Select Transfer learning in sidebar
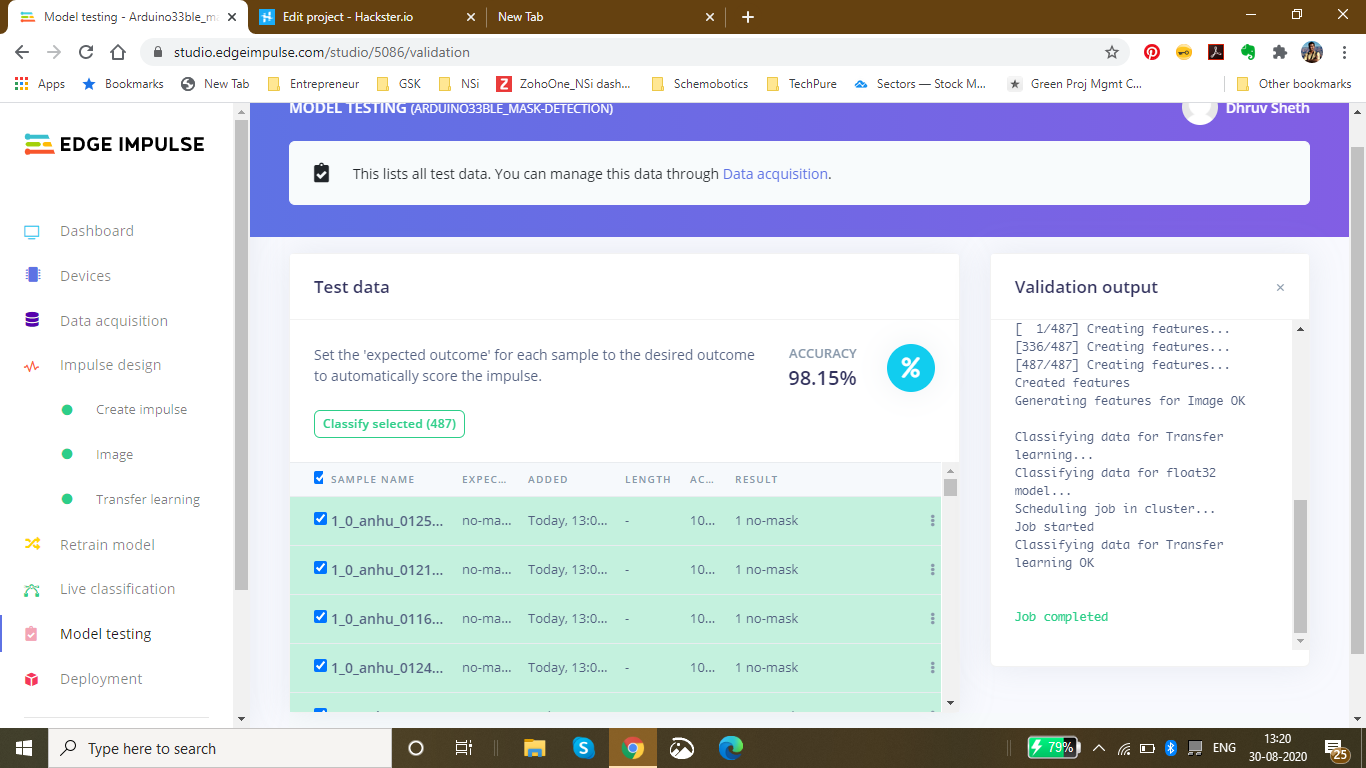 pyautogui.click(x=147, y=500)
